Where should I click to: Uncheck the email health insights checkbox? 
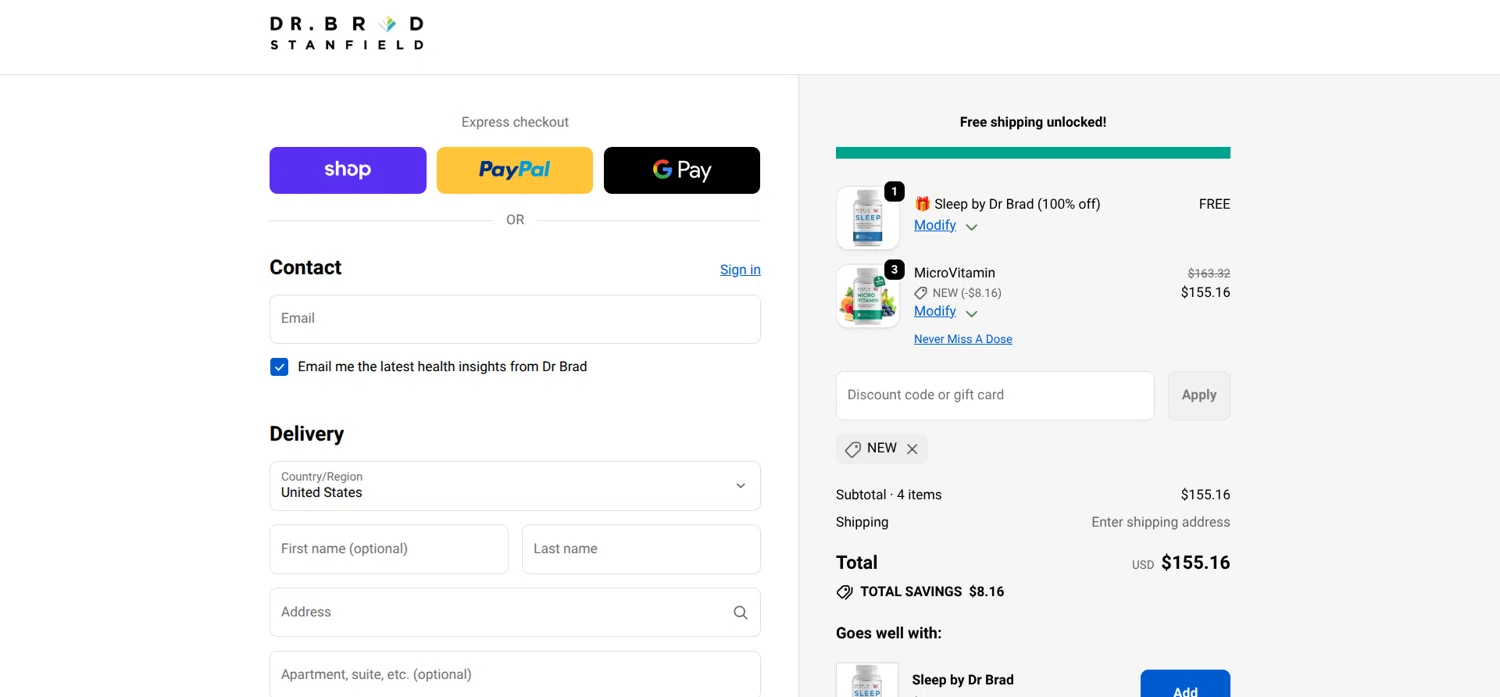coord(279,367)
